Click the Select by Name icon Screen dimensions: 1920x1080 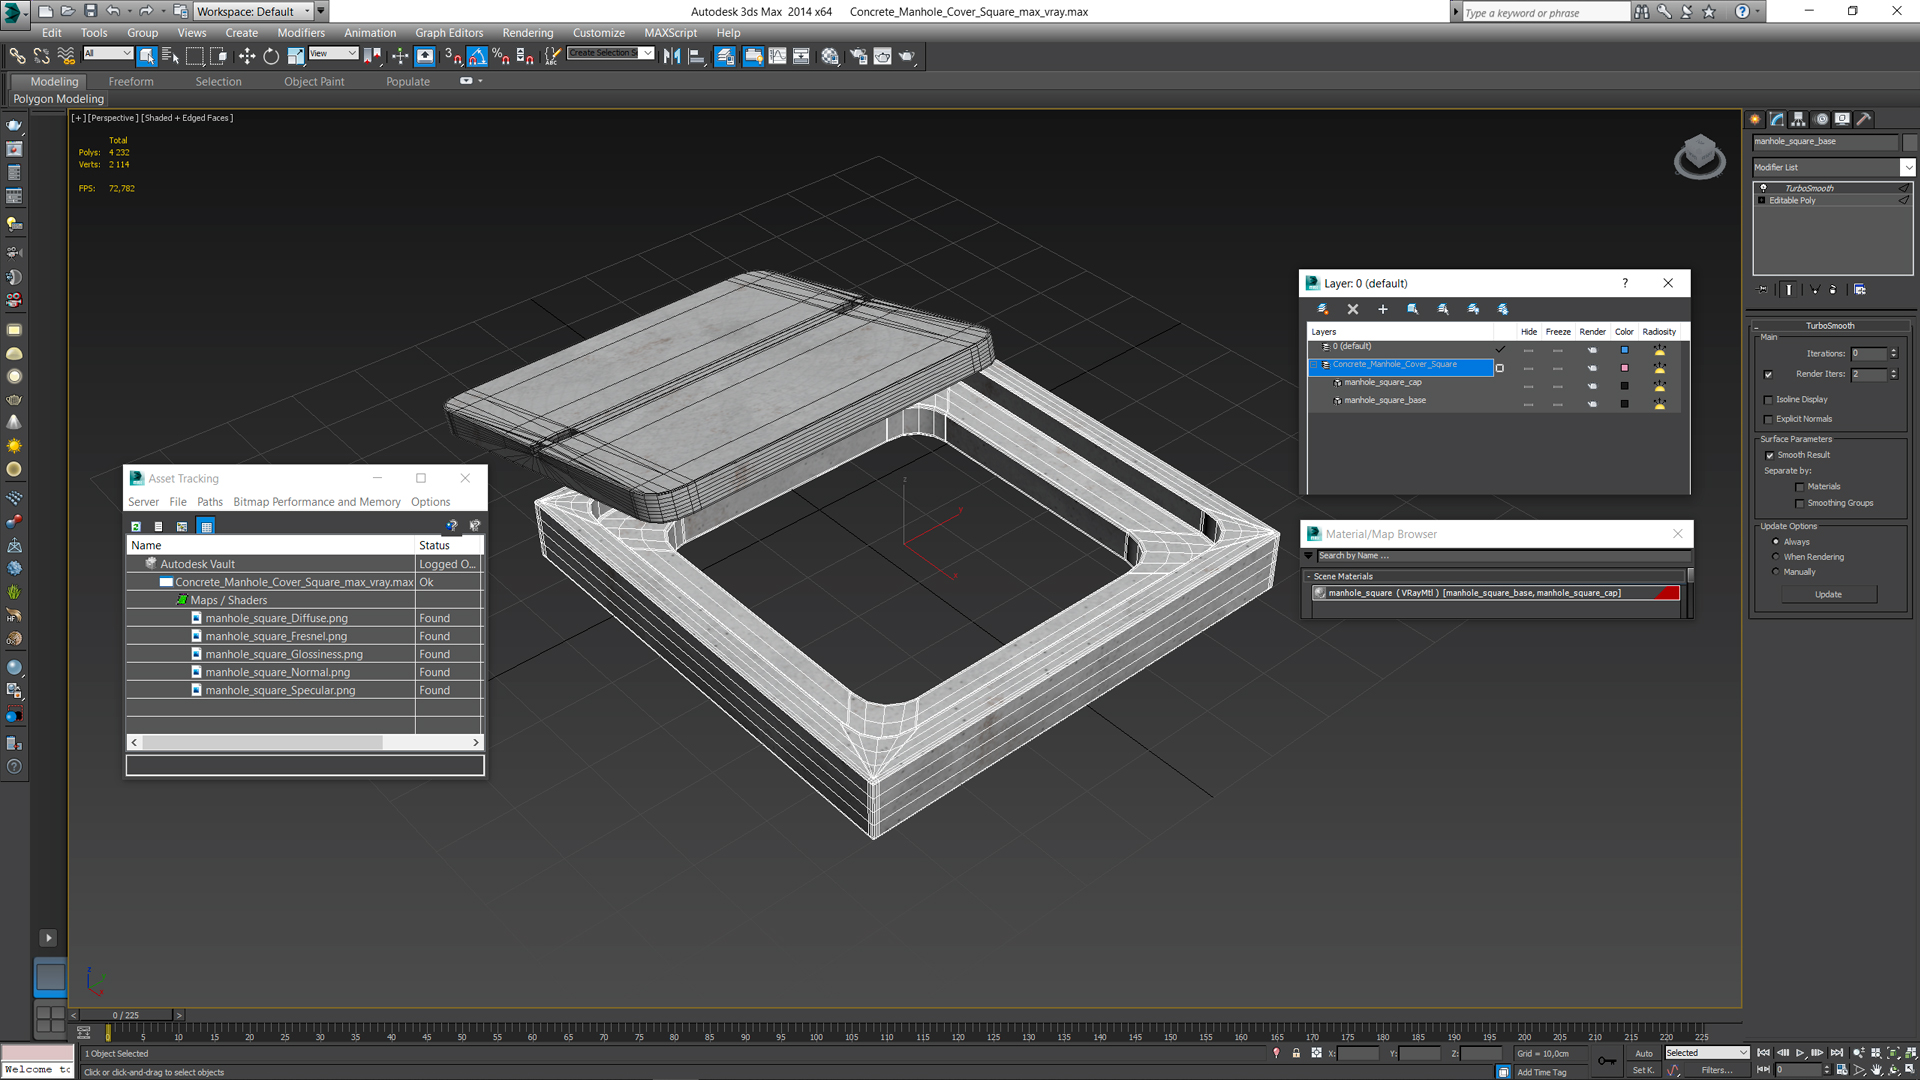170,57
